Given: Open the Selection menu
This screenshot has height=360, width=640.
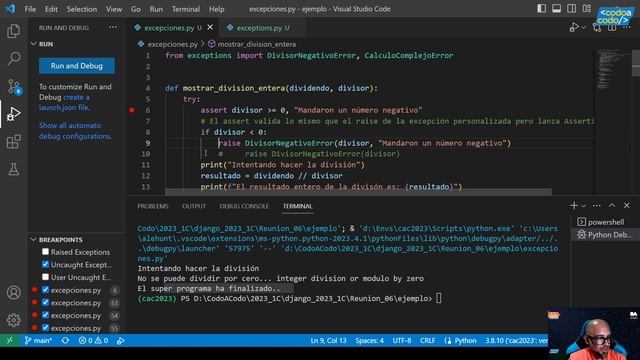Looking at the screenshot, I should 82,9.
